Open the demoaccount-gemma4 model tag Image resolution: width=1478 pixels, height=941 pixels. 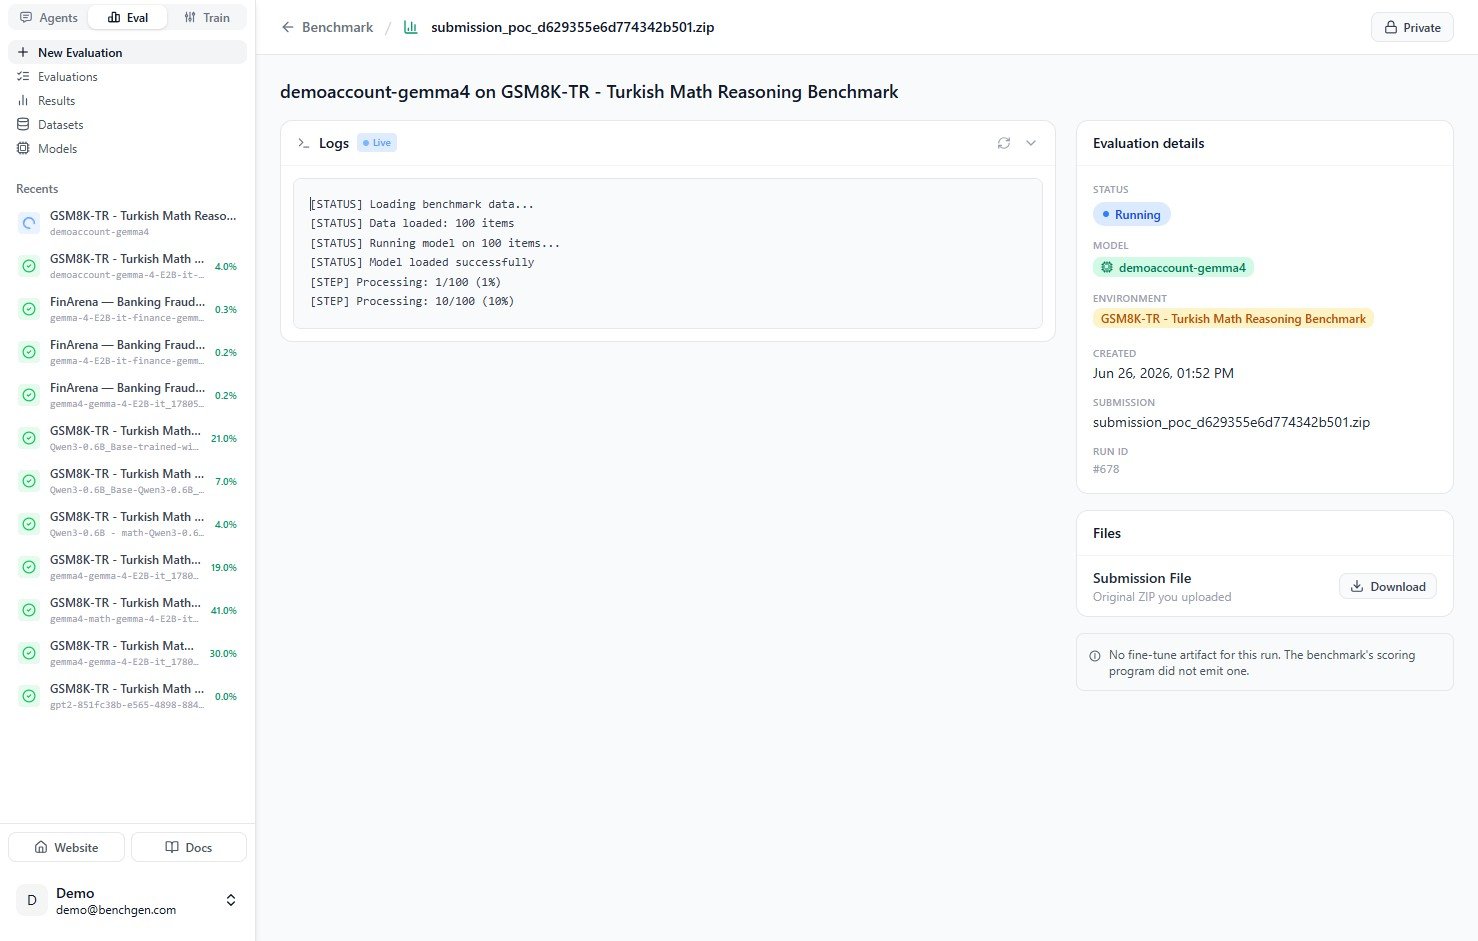point(1173,267)
